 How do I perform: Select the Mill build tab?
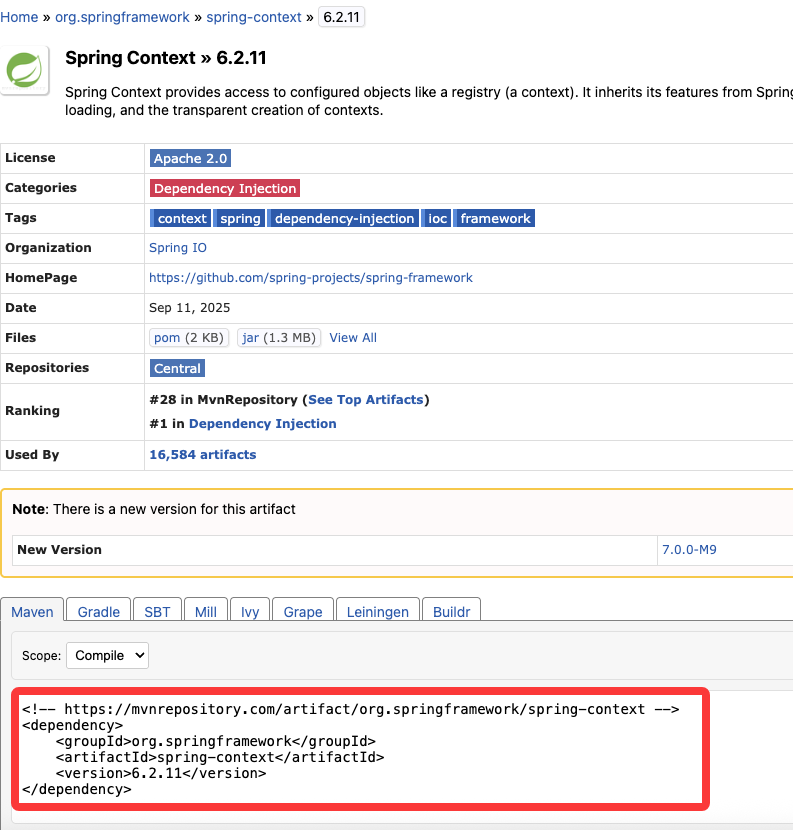[205, 612]
